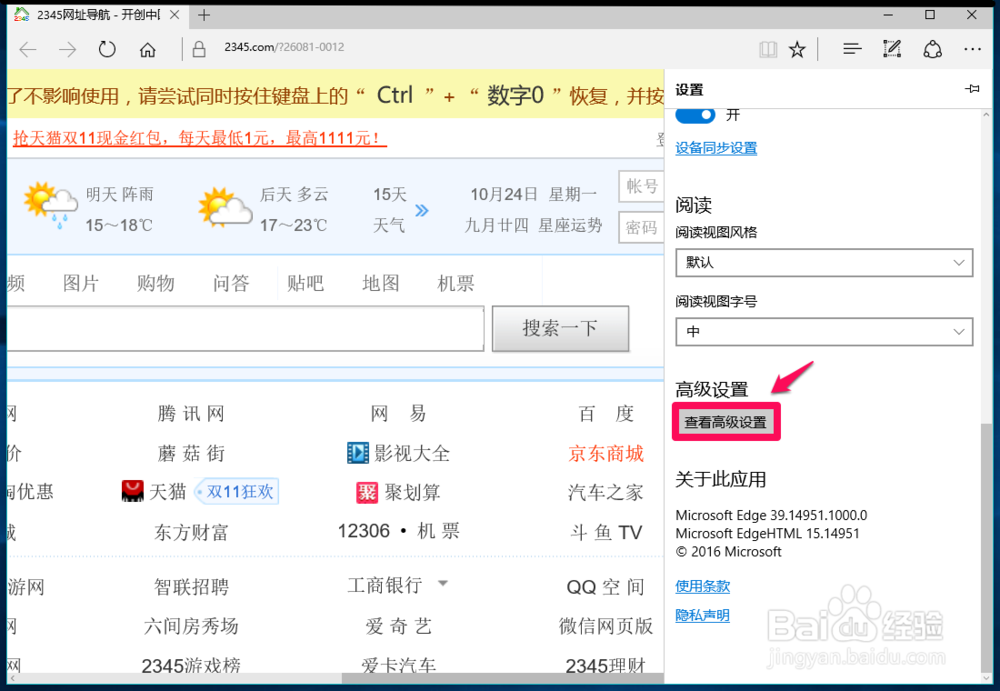Go back using the browser back arrow

click(x=28, y=49)
